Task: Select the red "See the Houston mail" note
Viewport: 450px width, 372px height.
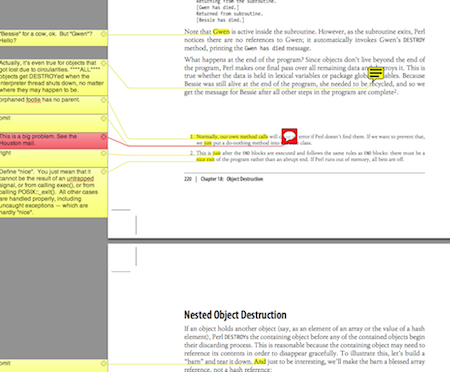Action: (53, 140)
